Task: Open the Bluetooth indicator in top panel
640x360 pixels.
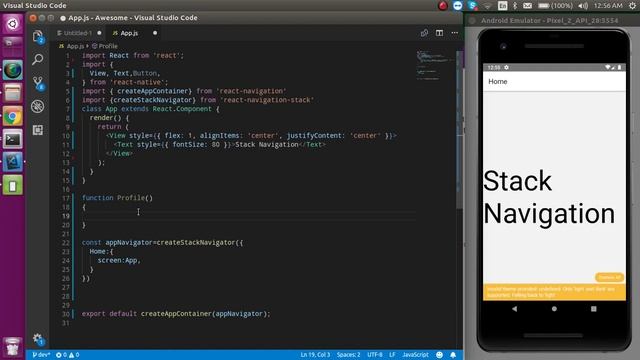Action: pos(515,6)
